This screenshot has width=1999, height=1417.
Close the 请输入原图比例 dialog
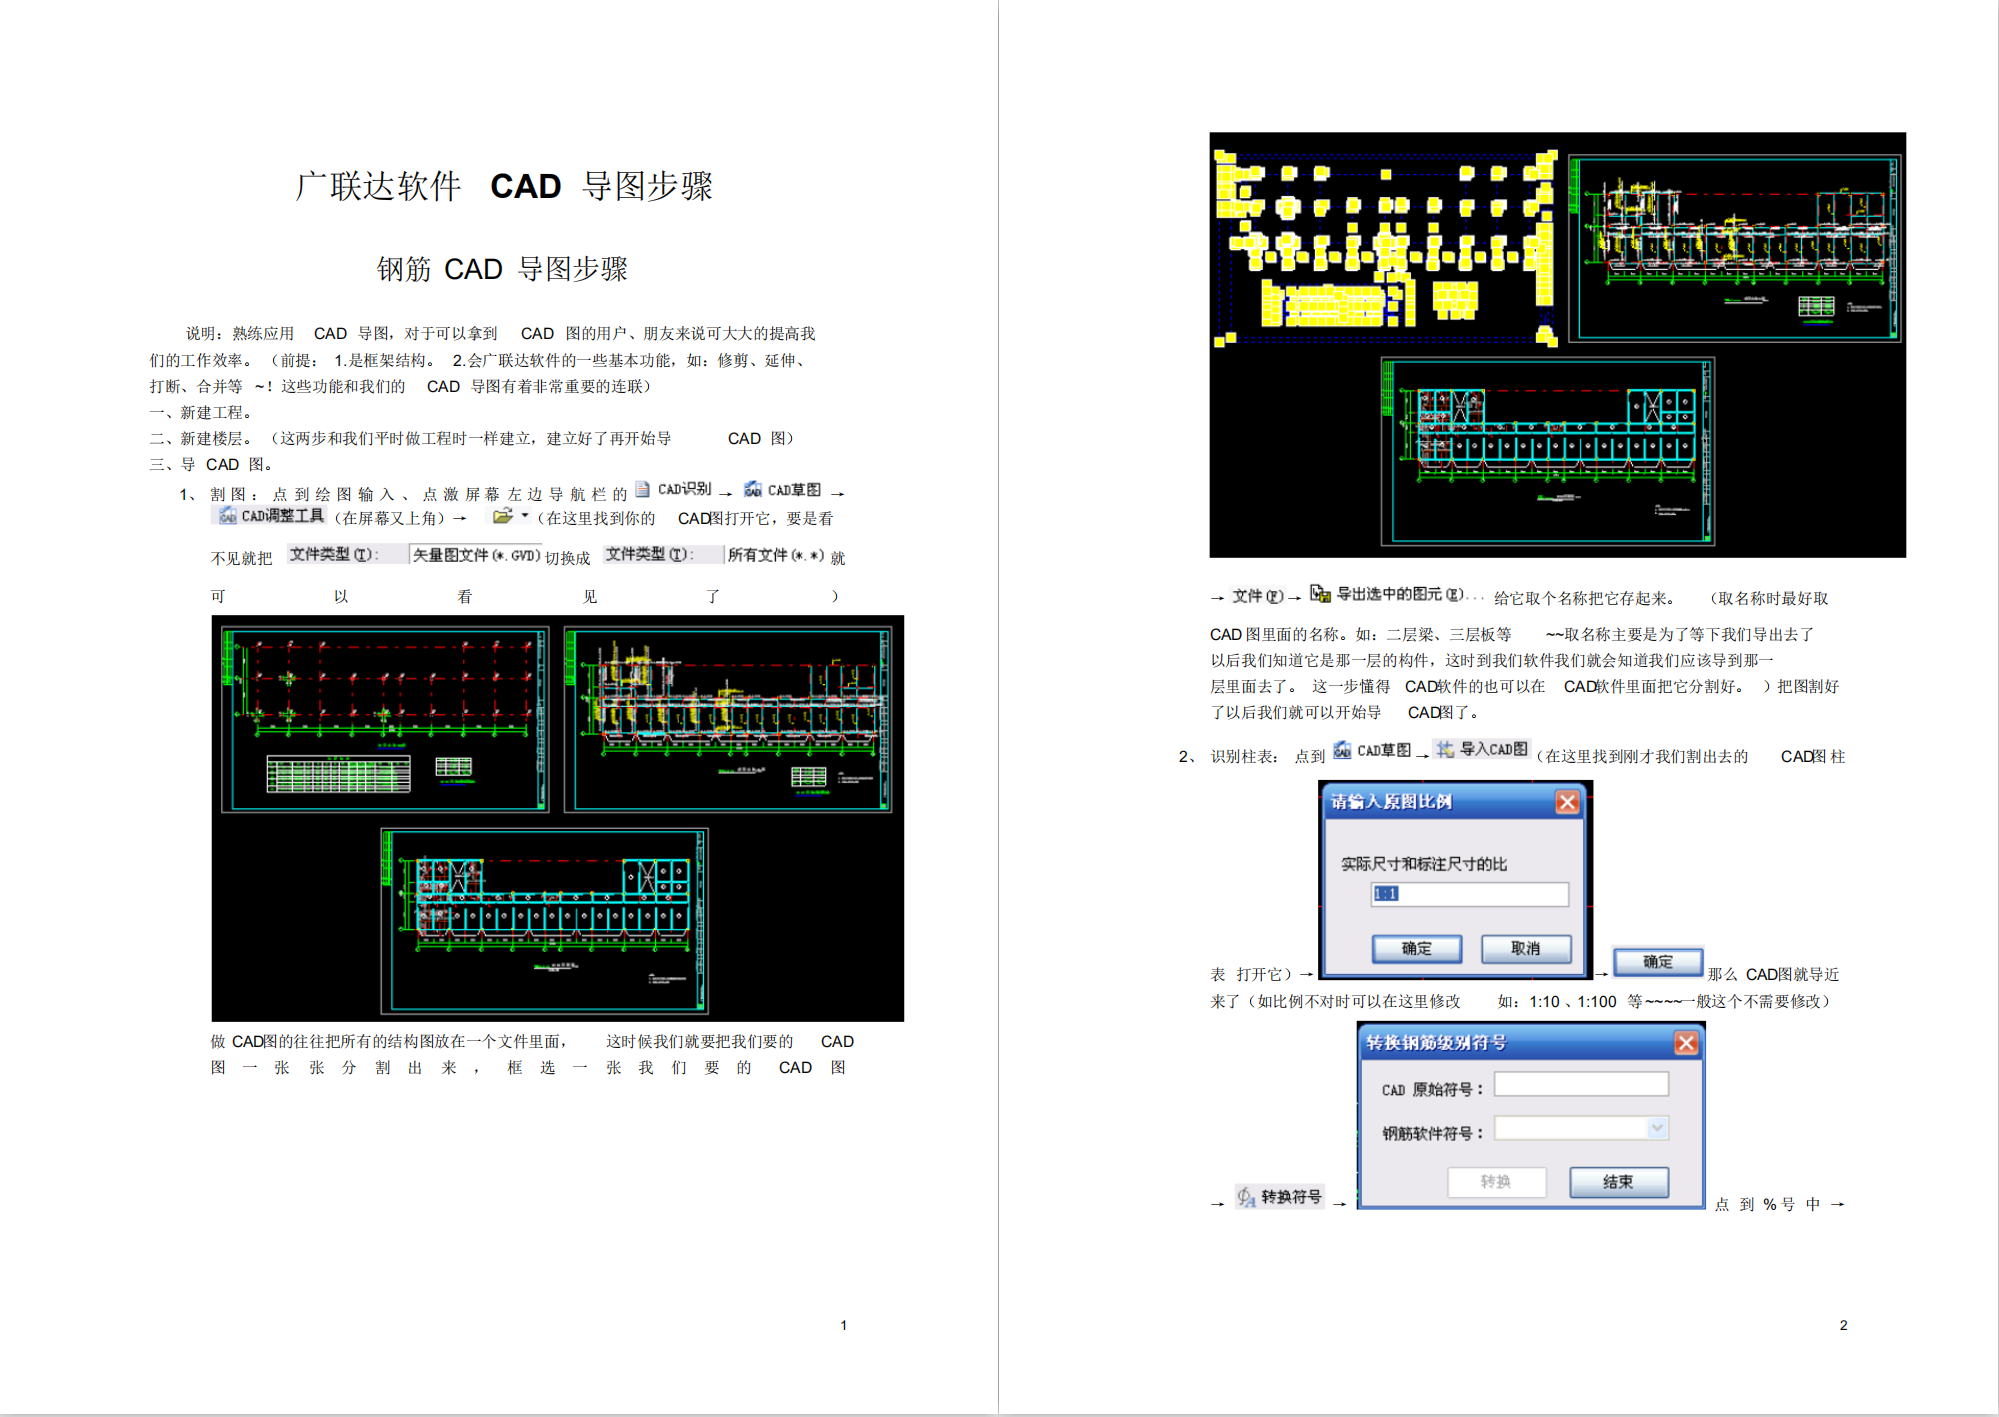pos(1567,802)
